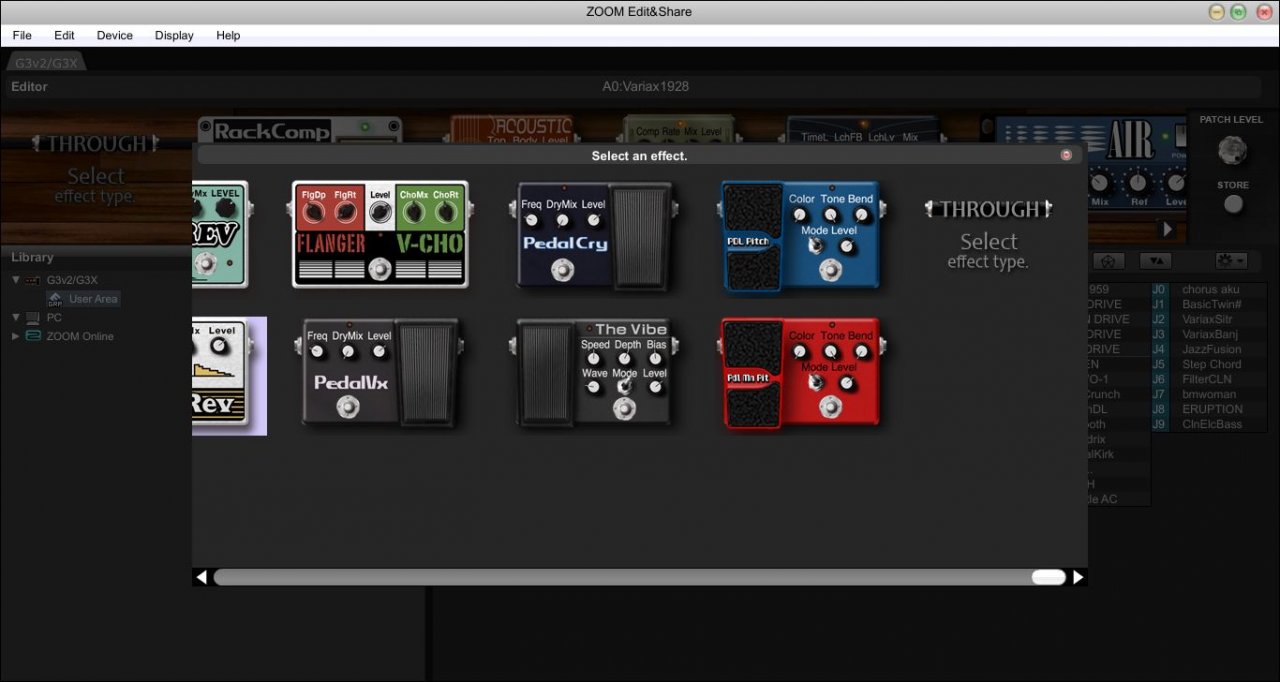
Task: Select patch J5 Step Chord
Action: (1209, 364)
